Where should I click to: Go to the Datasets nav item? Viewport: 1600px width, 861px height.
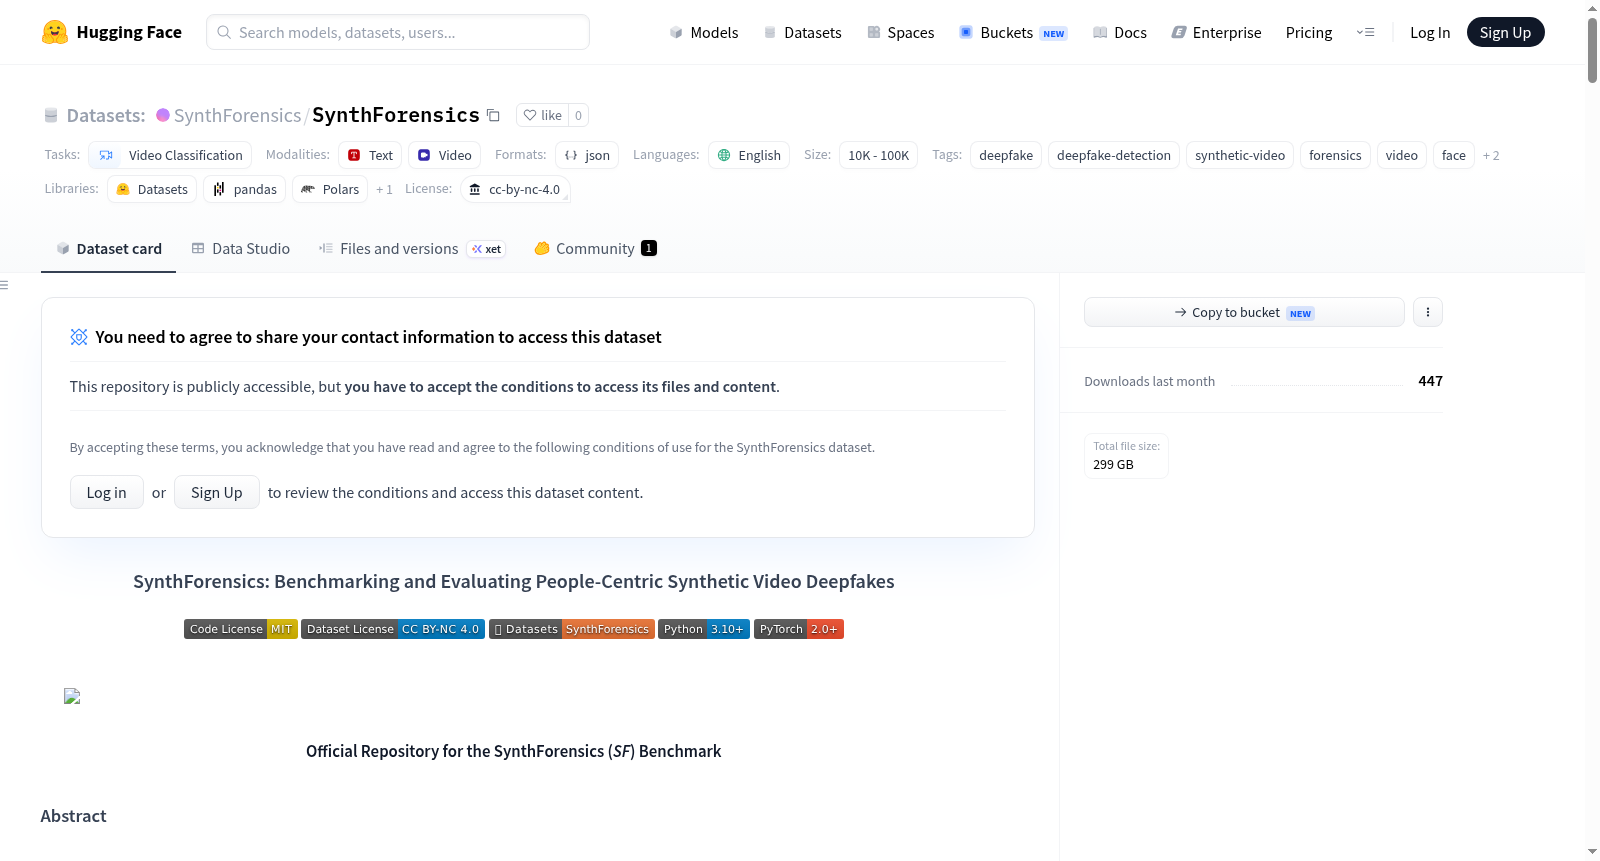tap(803, 32)
